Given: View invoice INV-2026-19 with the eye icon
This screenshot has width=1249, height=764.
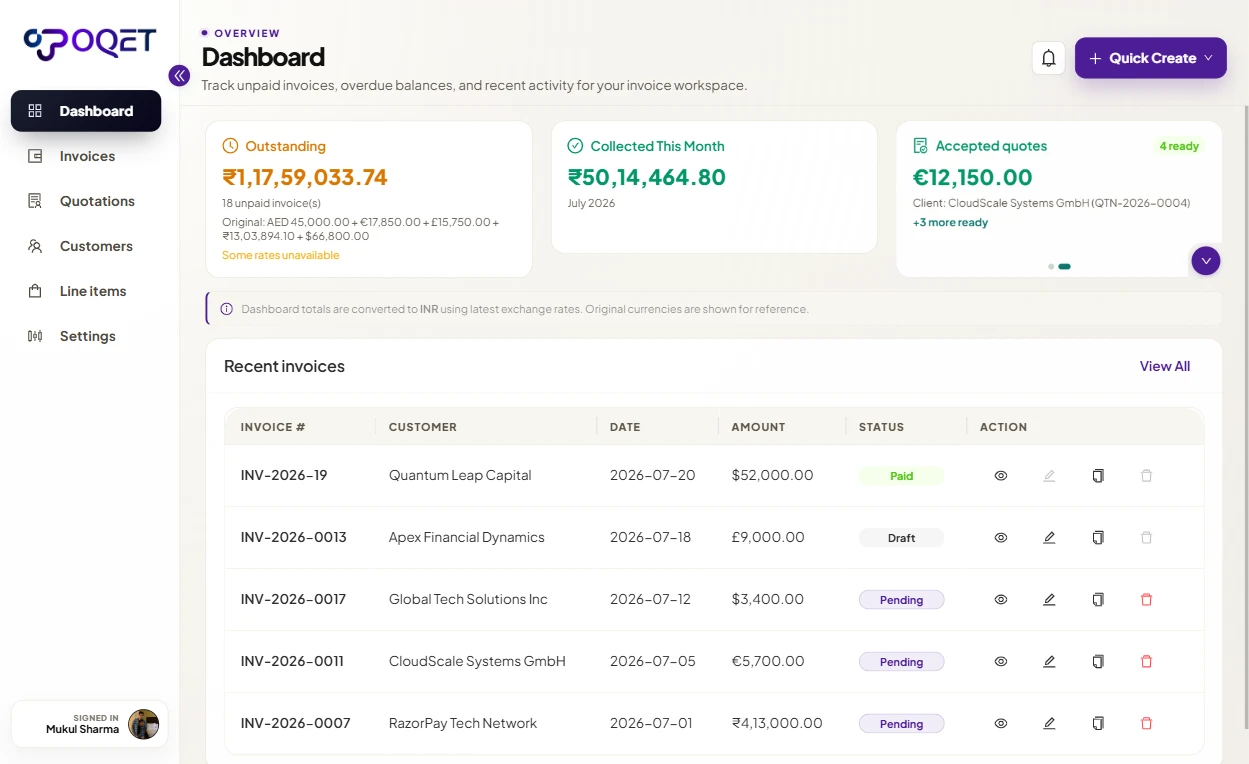Looking at the screenshot, I should pos(1000,476).
